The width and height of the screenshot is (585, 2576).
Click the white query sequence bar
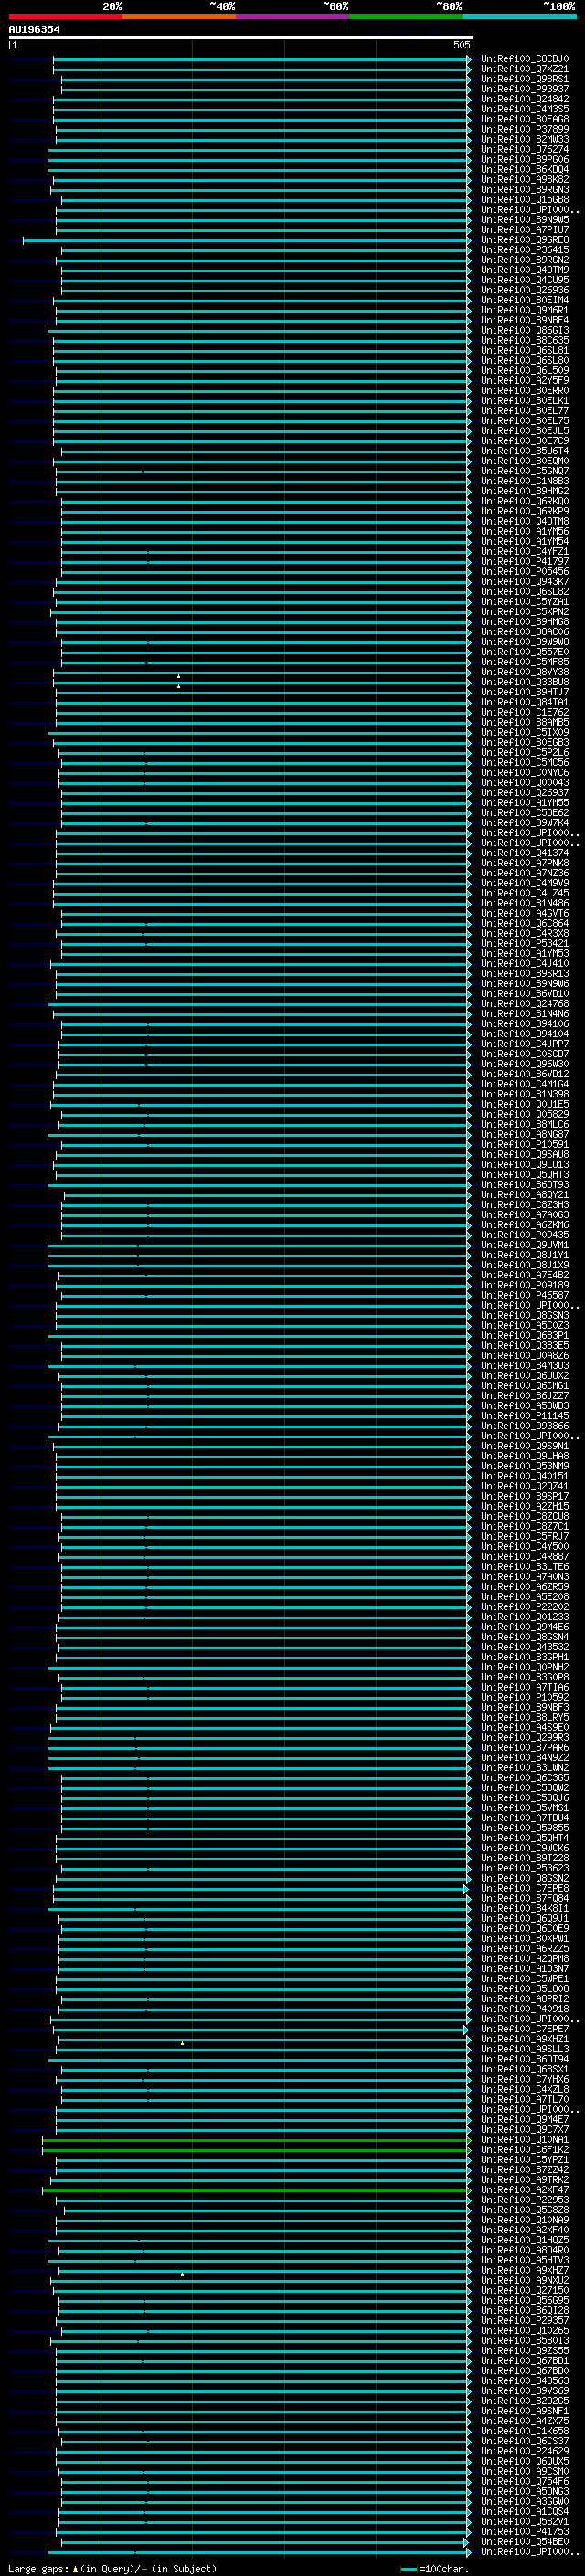[x=241, y=37]
